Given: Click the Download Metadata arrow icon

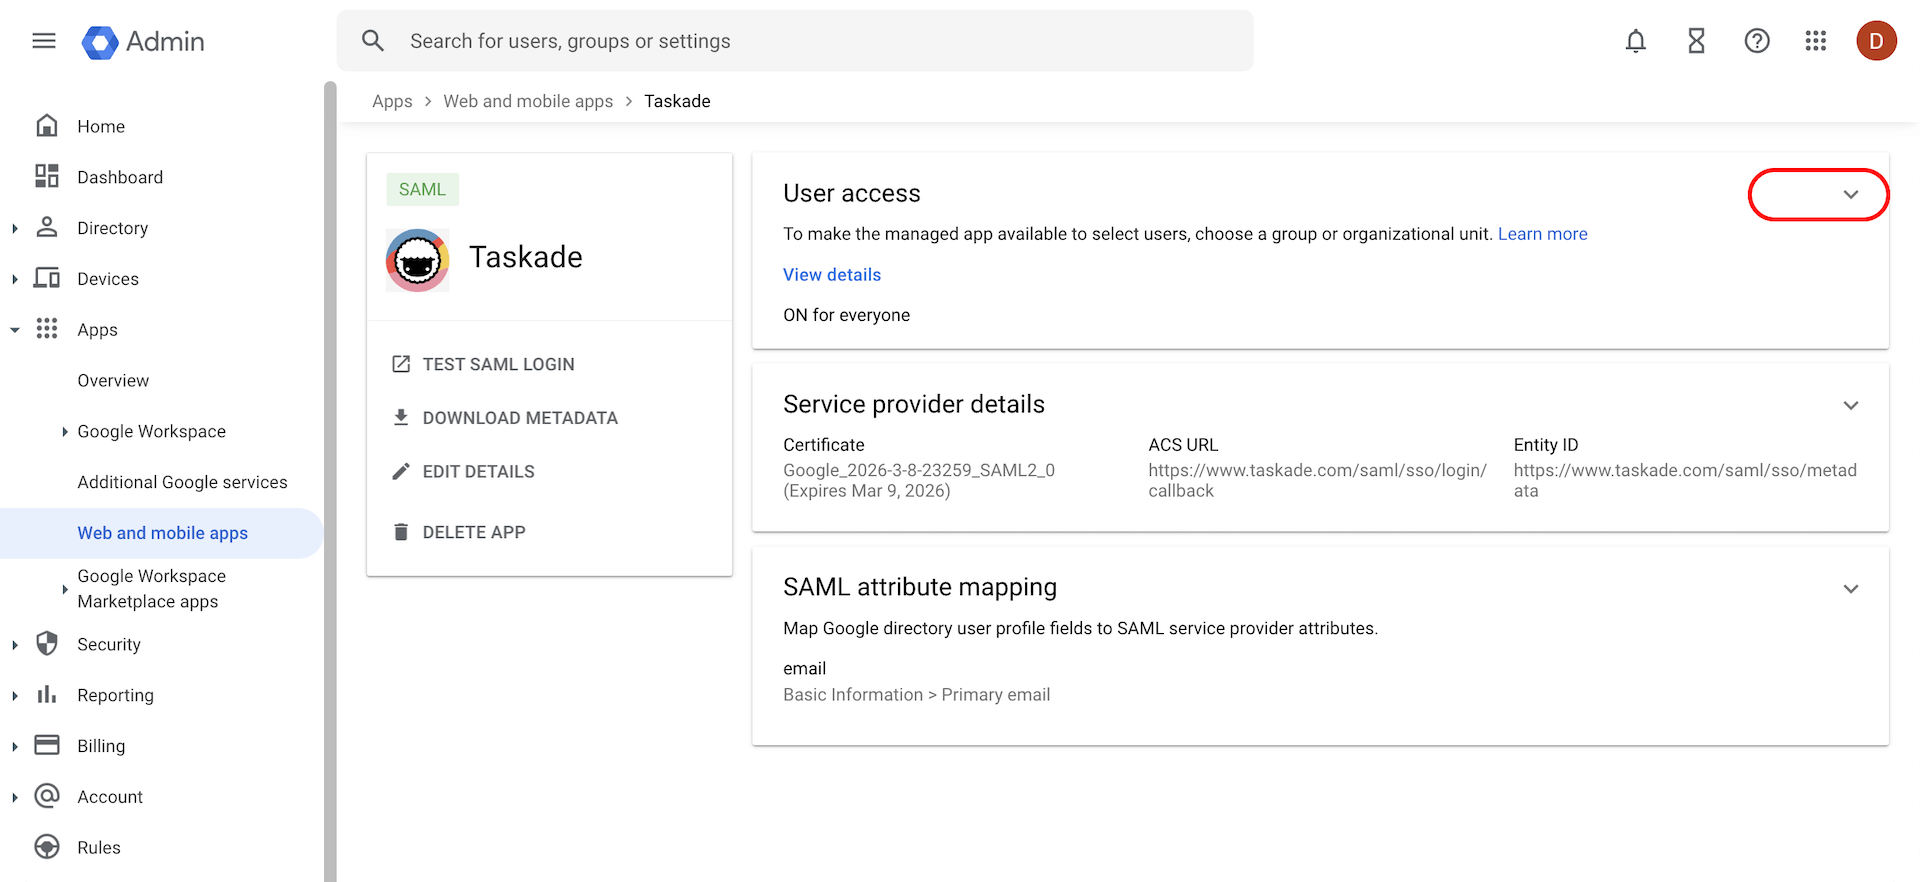Looking at the screenshot, I should coord(401,417).
